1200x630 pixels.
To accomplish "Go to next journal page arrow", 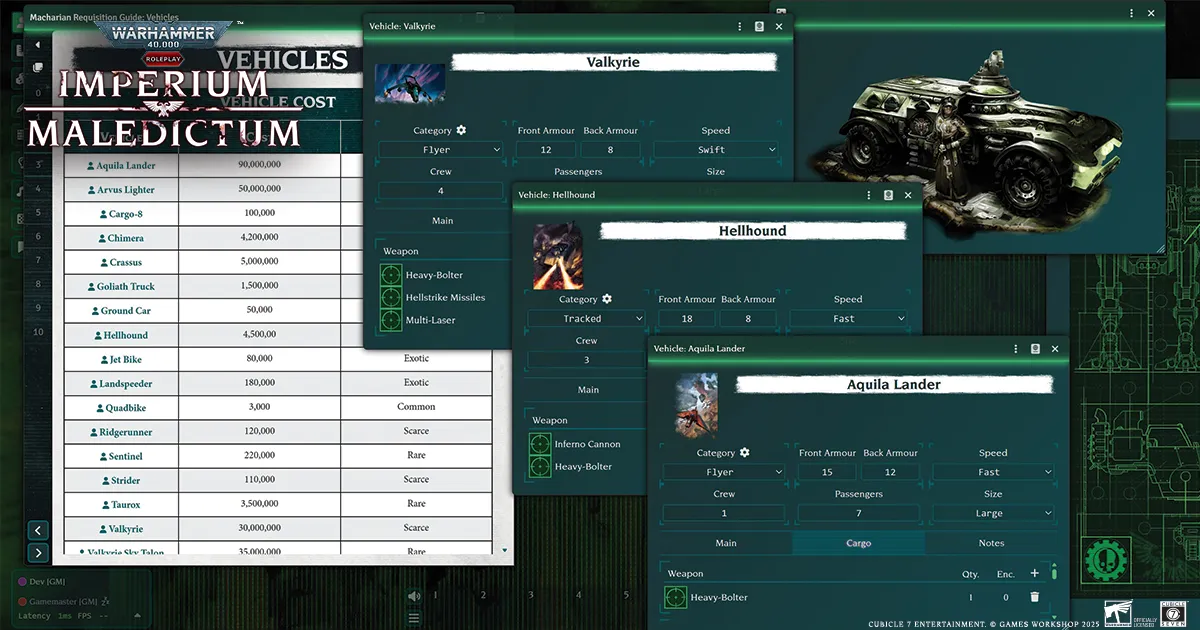I will [x=38, y=552].
